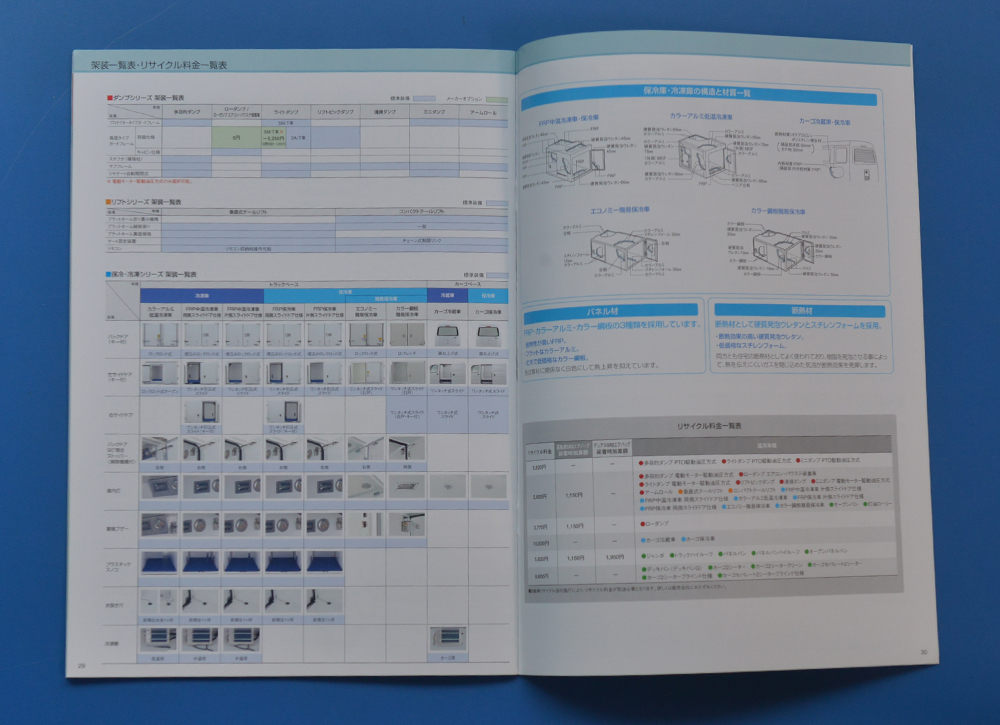Click the カーゴベース table header

[468, 285]
